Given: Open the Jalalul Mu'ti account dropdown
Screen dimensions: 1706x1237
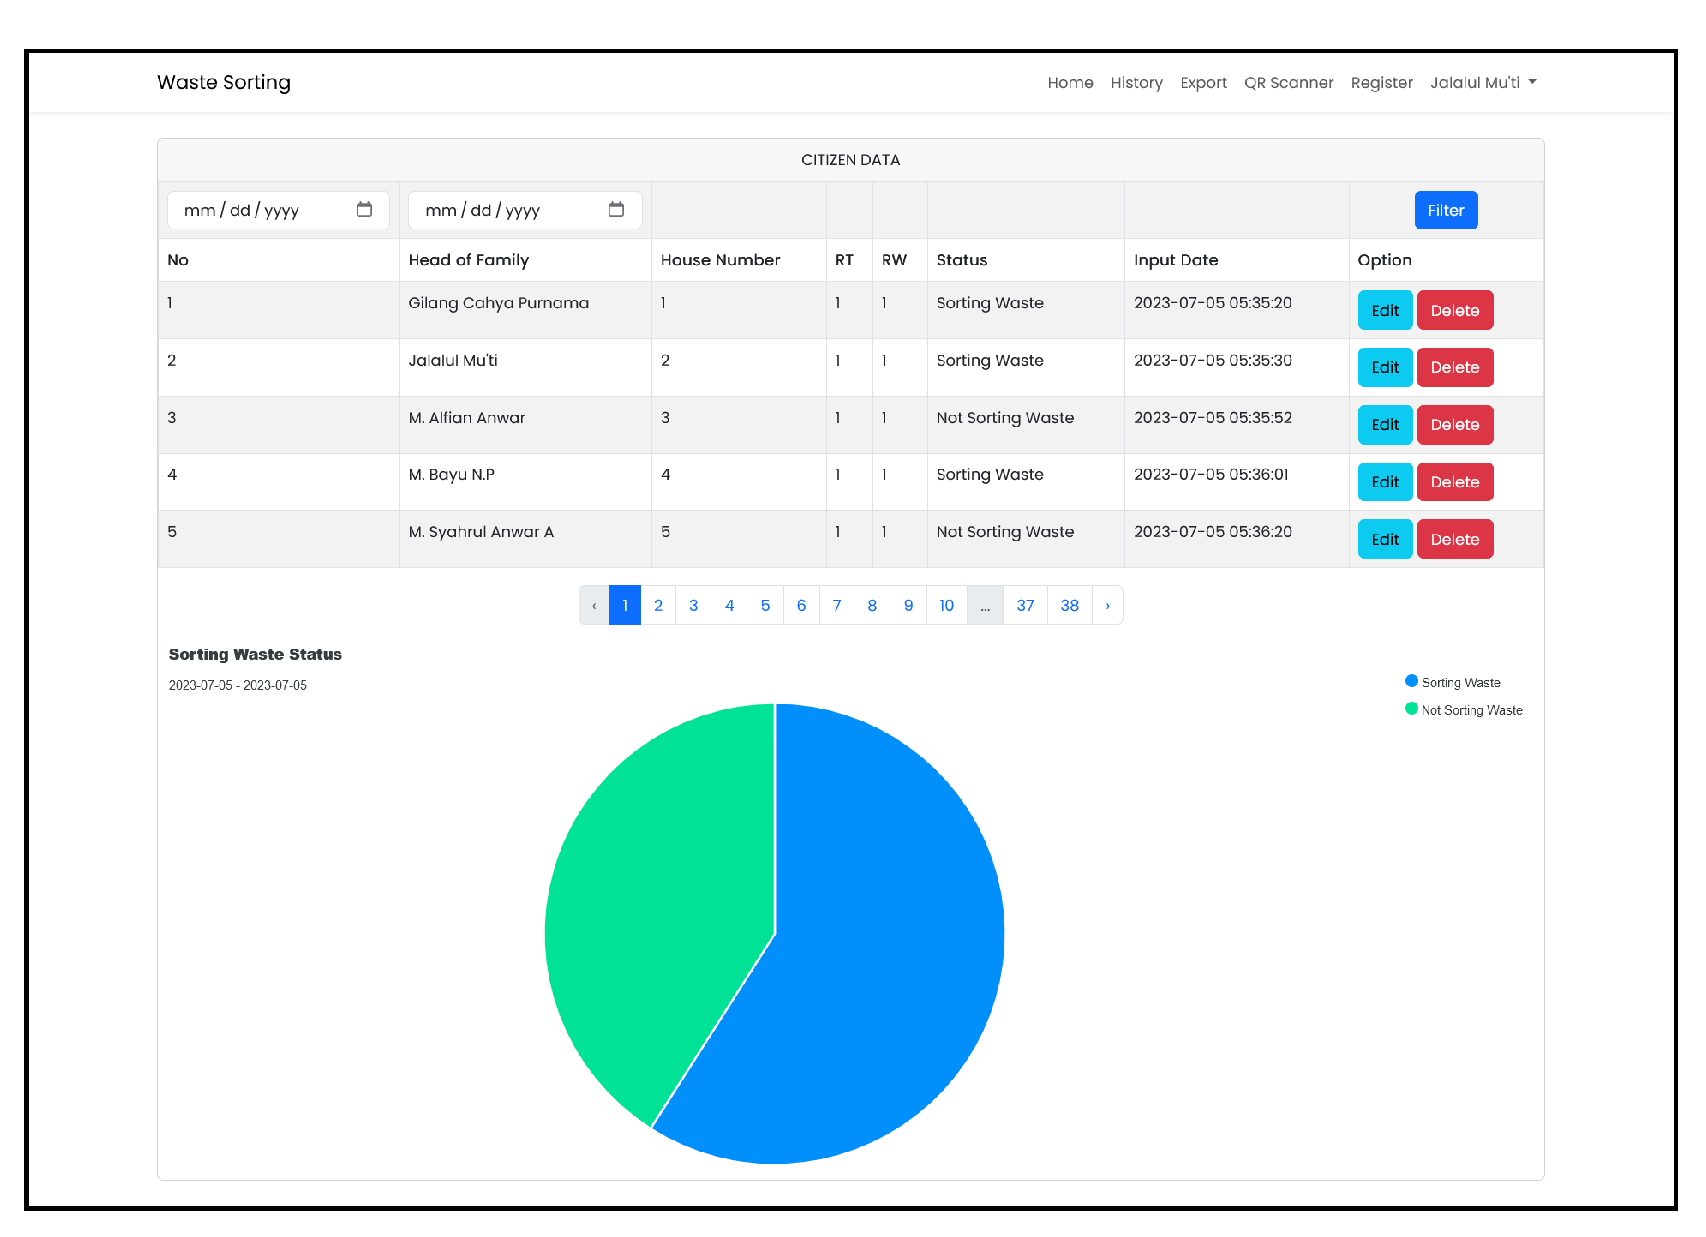Looking at the screenshot, I should (x=1484, y=82).
